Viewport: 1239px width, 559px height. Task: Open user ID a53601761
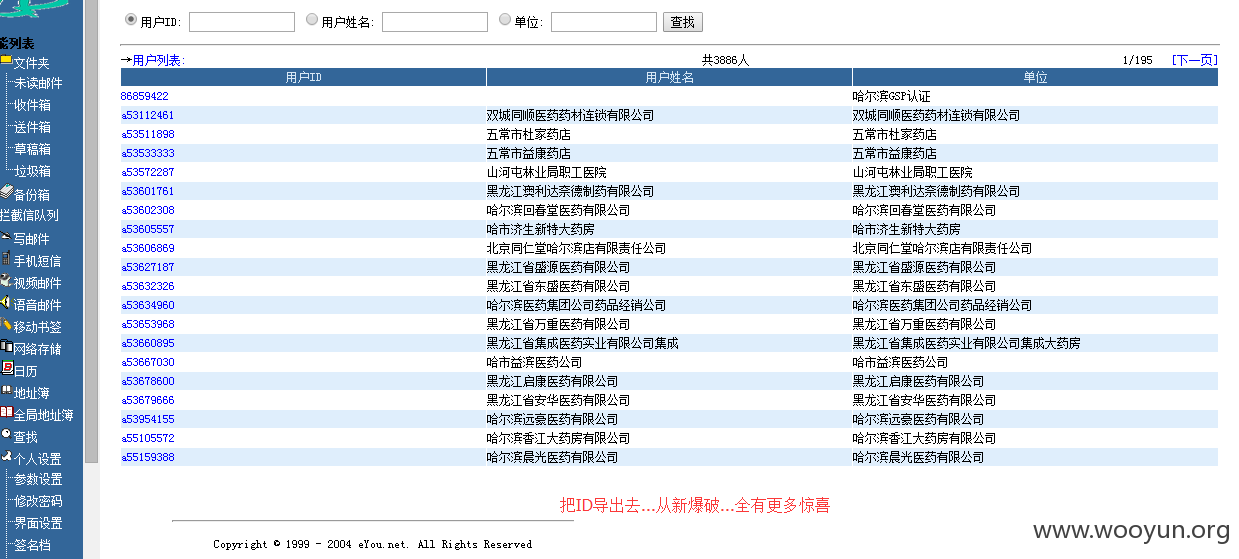(148, 191)
